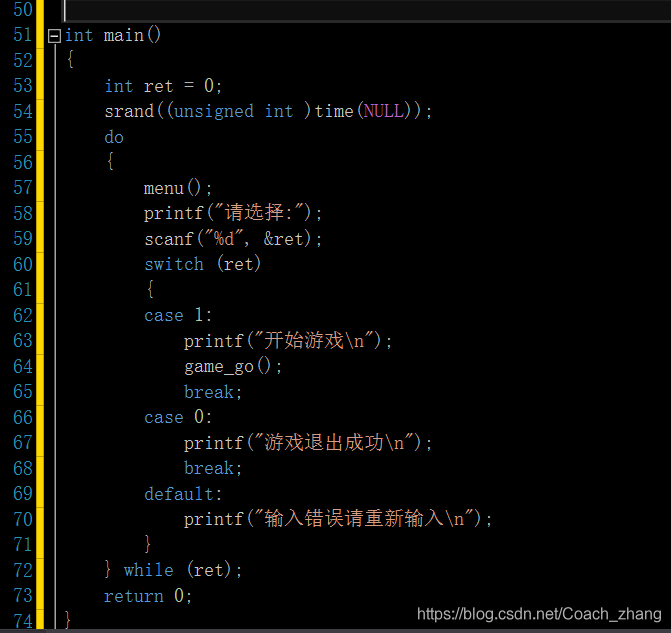Click the 'unsigned int' cast on line 54

click(233, 111)
